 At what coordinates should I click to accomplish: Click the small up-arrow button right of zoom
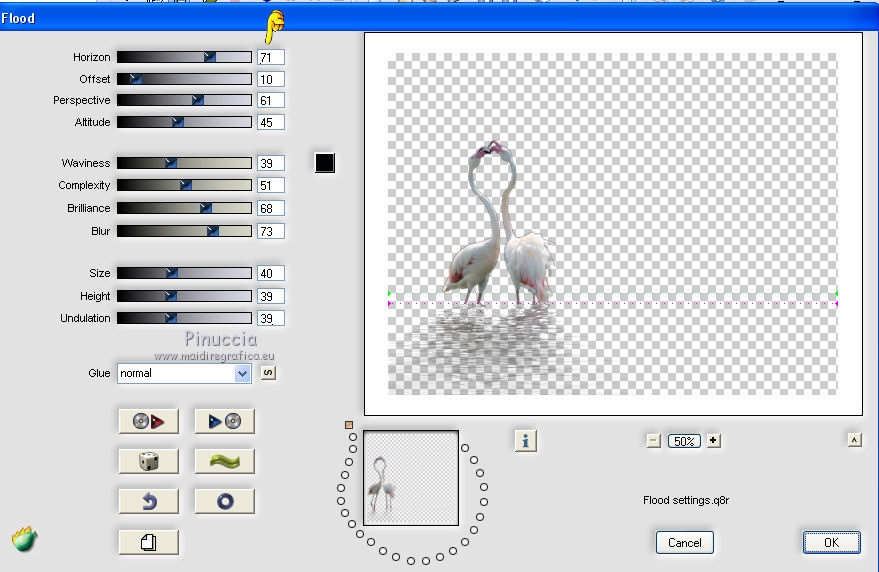tap(854, 440)
